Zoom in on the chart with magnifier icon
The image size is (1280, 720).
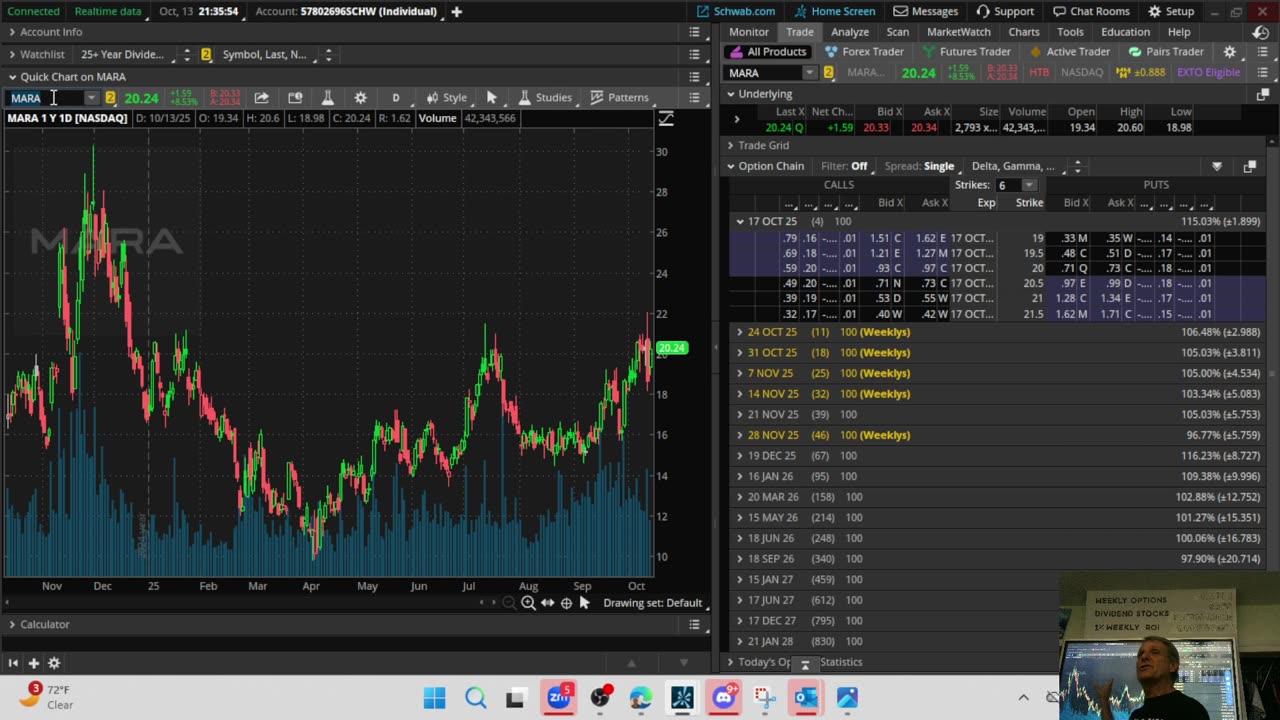pos(528,603)
